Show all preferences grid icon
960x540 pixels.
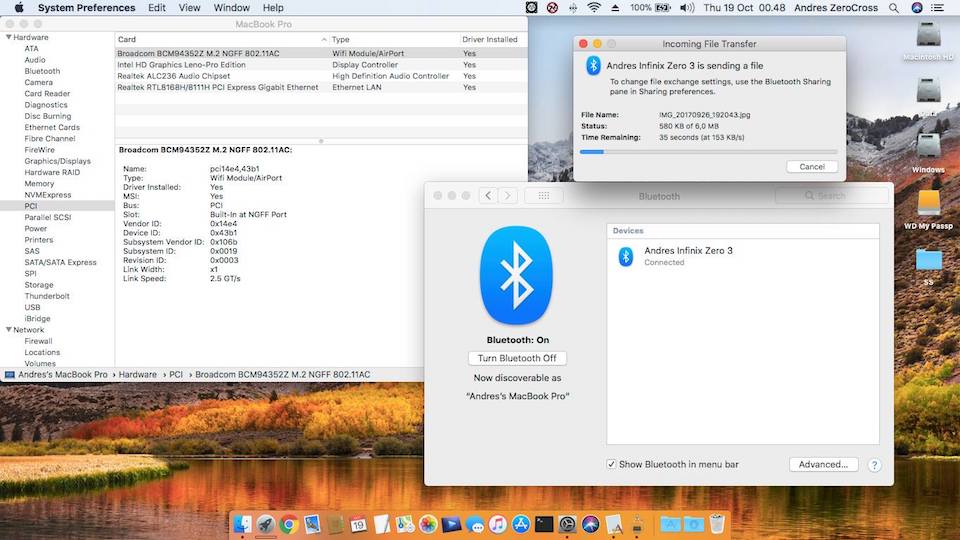point(544,195)
